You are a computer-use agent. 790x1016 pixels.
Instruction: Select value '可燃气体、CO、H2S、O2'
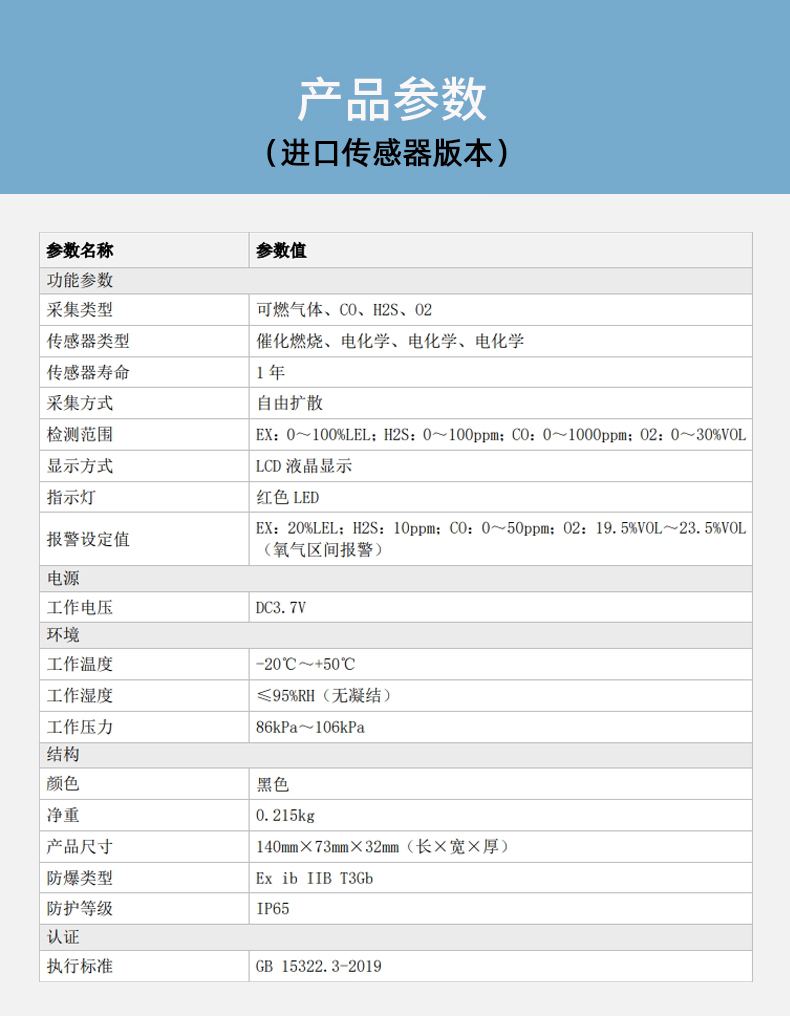(x=344, y=310)
